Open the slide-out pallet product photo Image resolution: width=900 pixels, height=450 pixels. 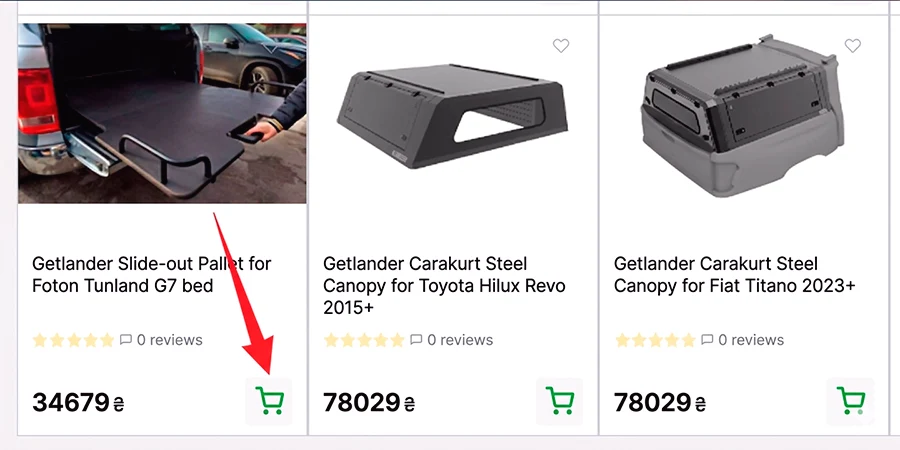[162, 113]
